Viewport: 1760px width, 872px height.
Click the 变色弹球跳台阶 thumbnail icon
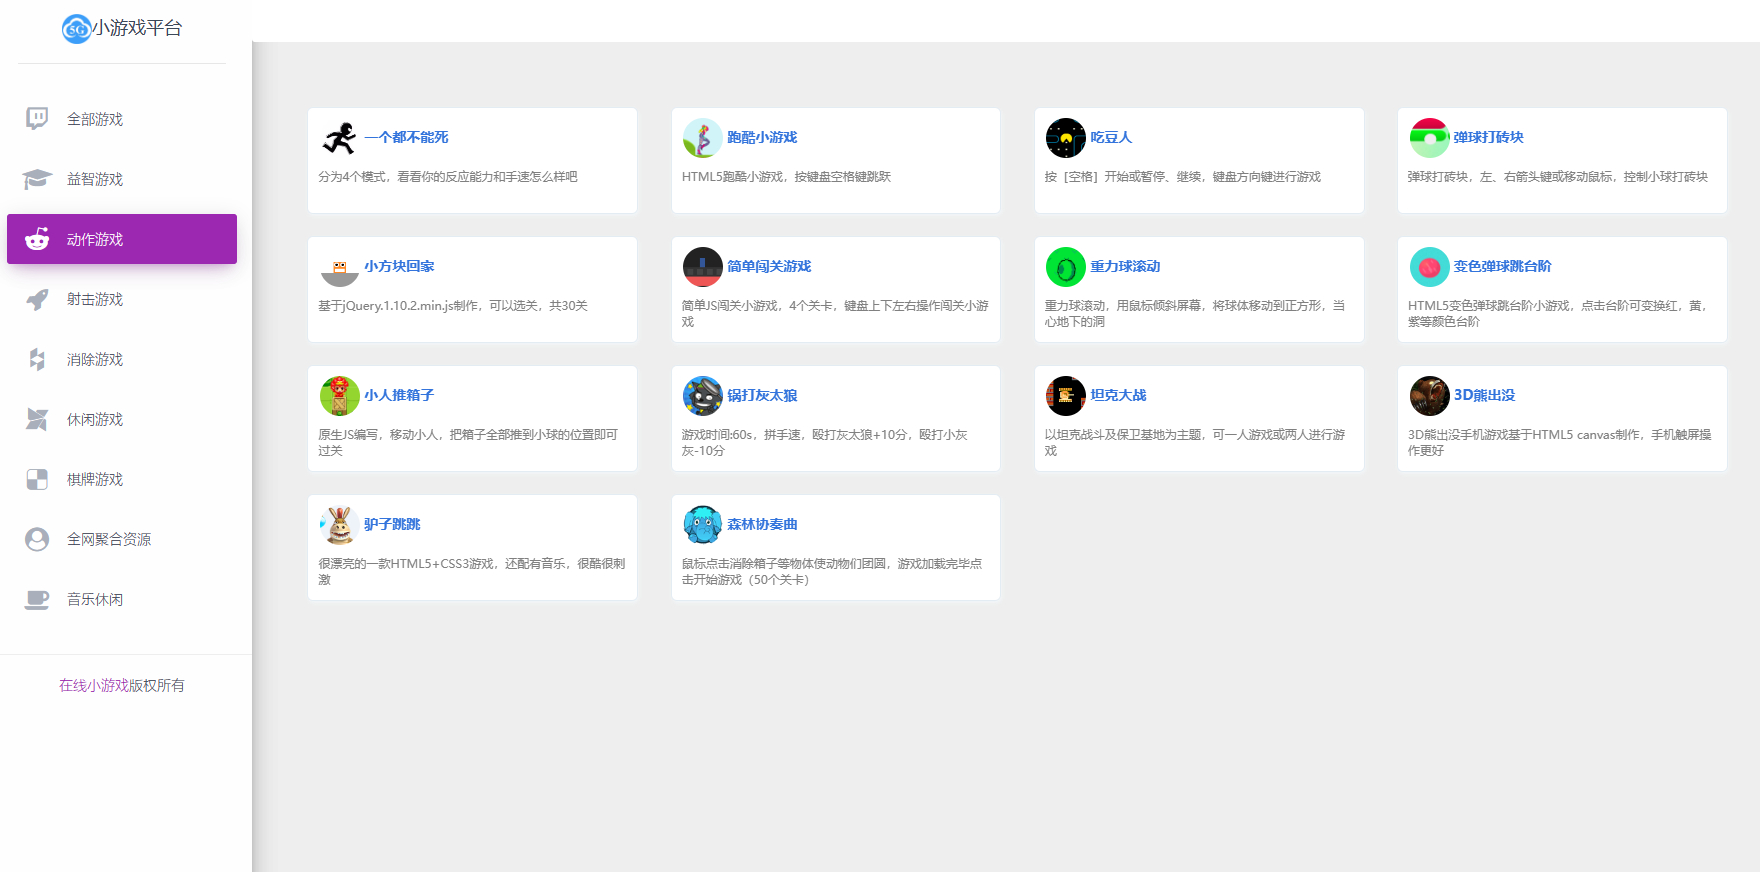click(x=1430, y=267)
